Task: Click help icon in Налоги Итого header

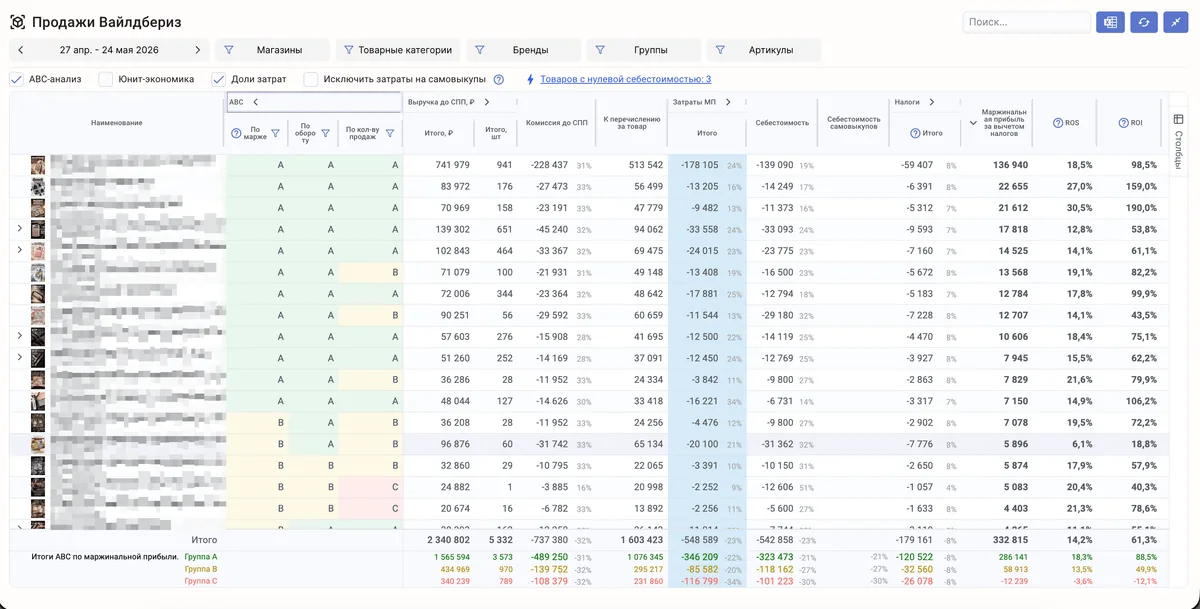Action: (x=915, y=133)
